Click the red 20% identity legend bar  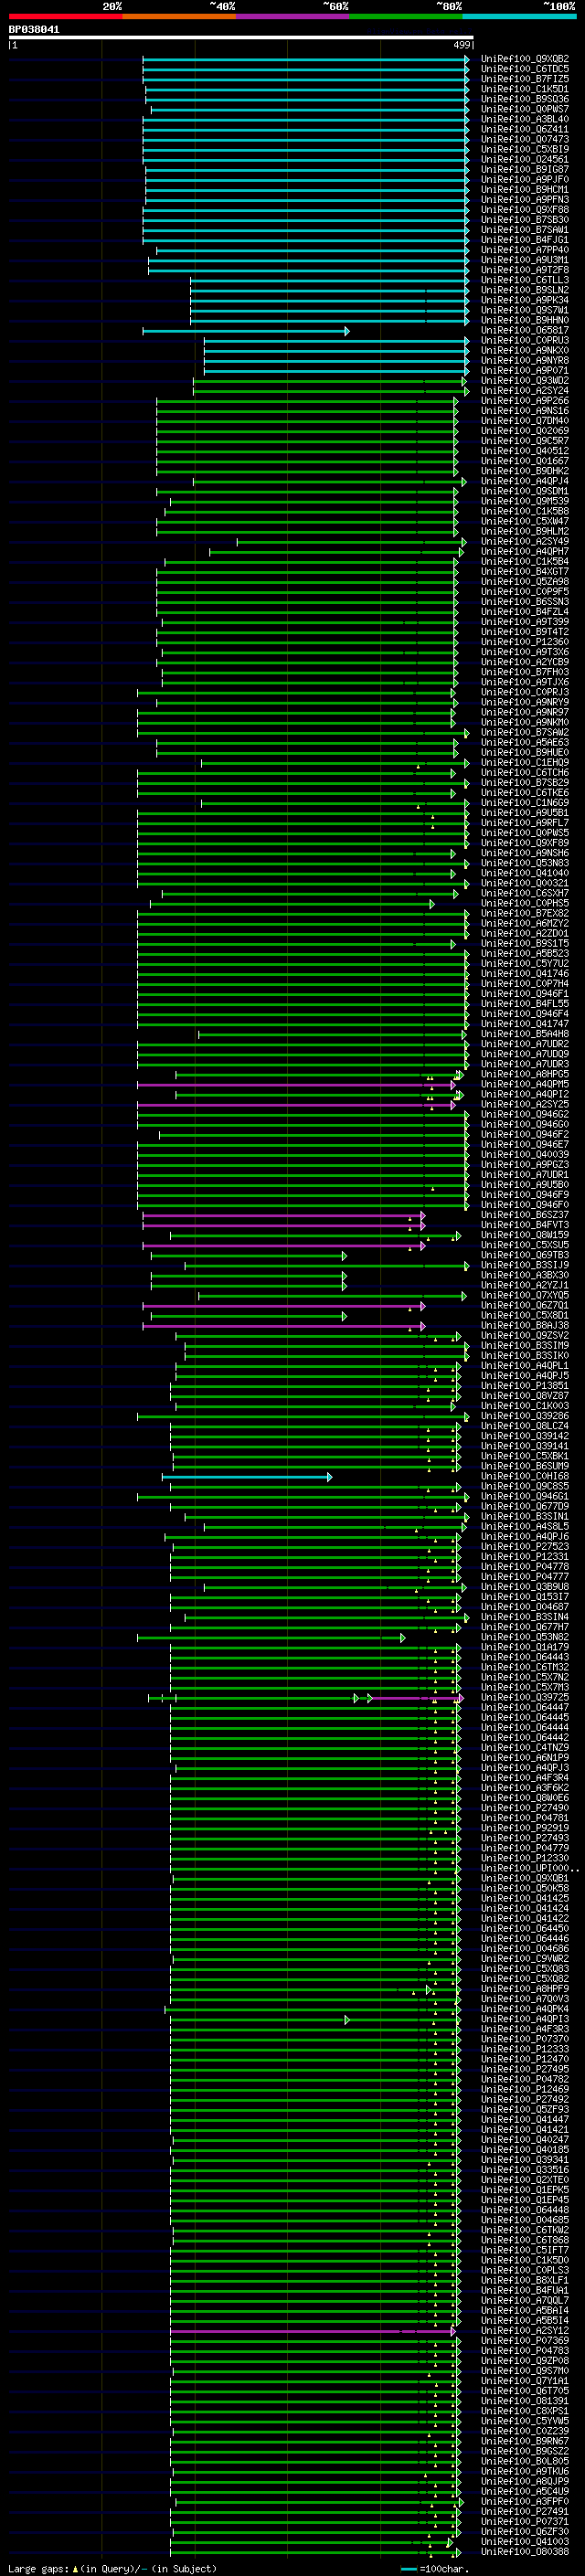point(65,16)
